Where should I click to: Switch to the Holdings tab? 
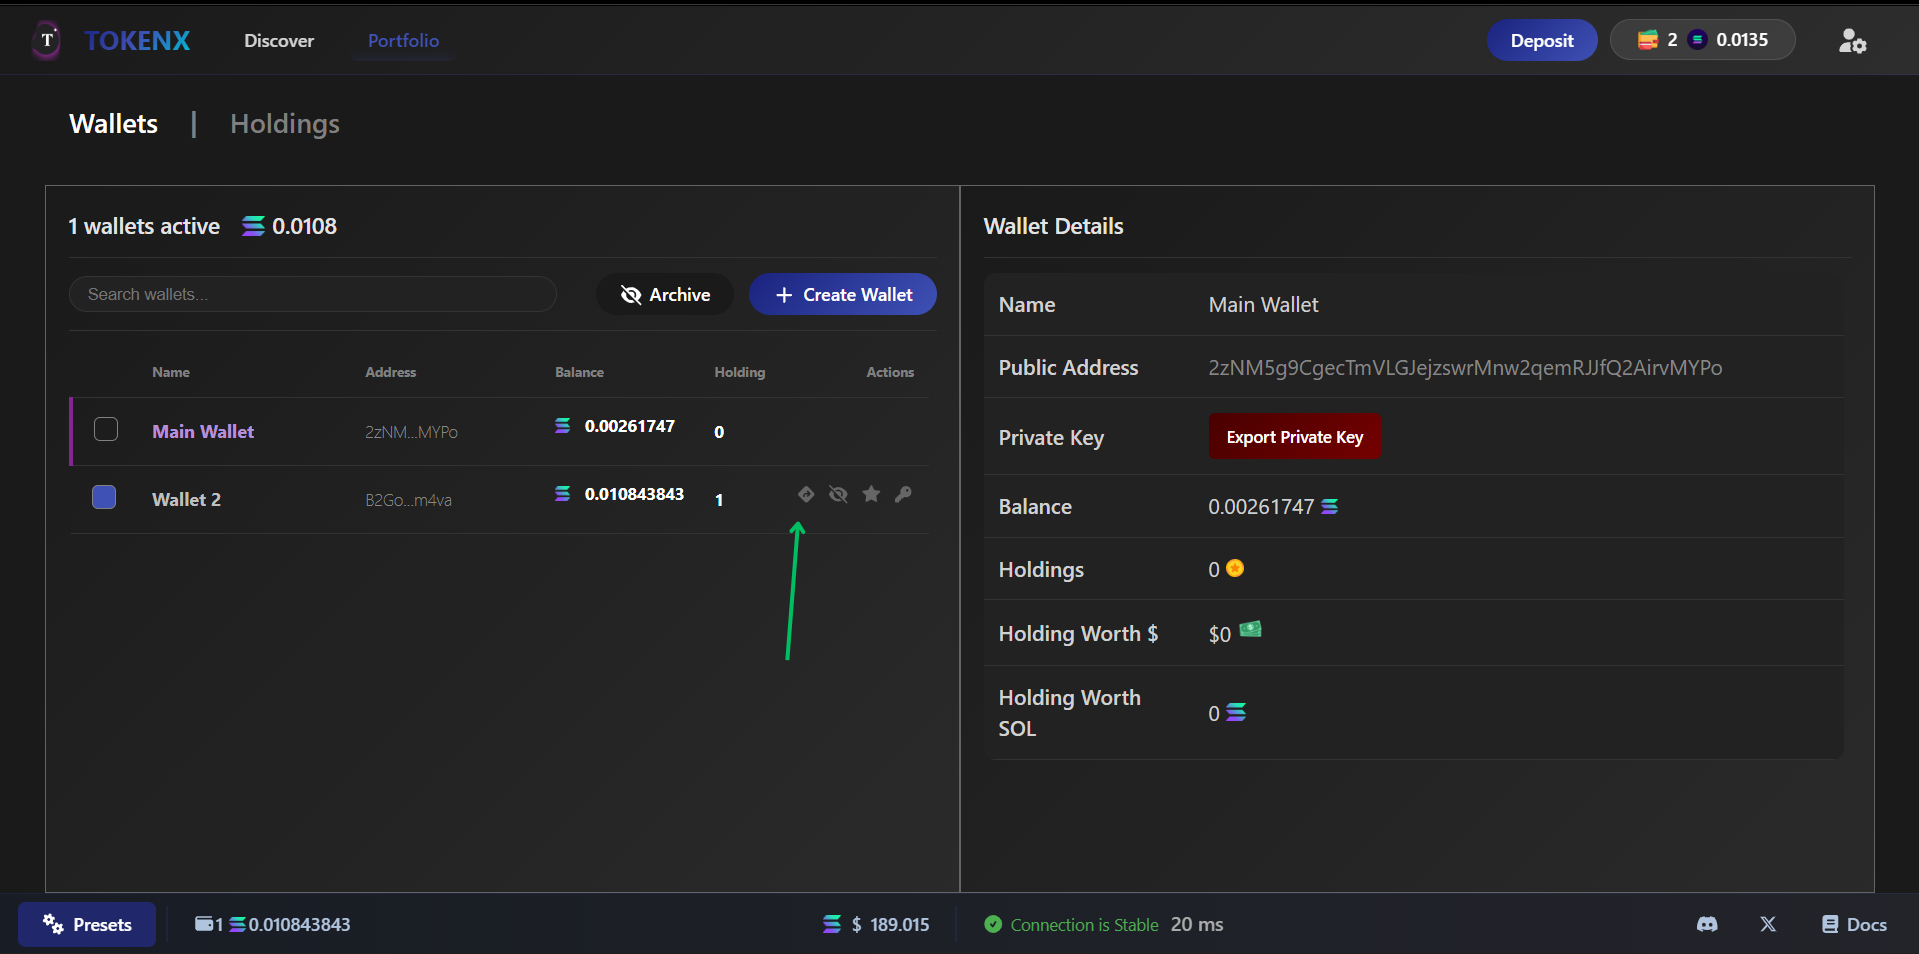pyautogui.click(x=284, y=123)
